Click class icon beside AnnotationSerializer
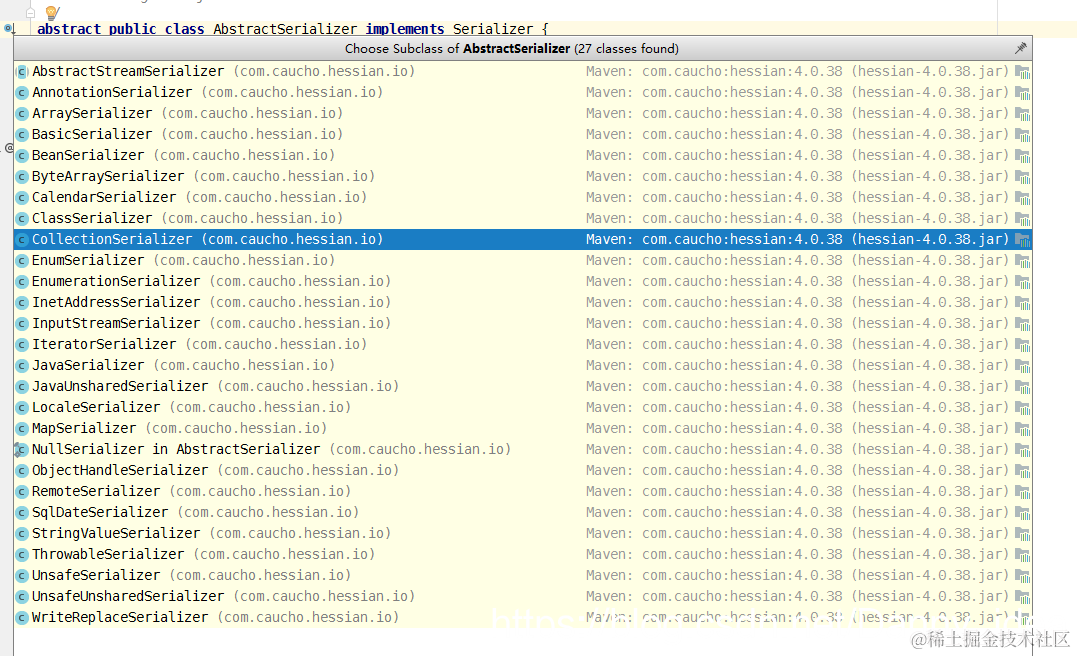Viewport: 1077px width, 656px height. point(22,93)
